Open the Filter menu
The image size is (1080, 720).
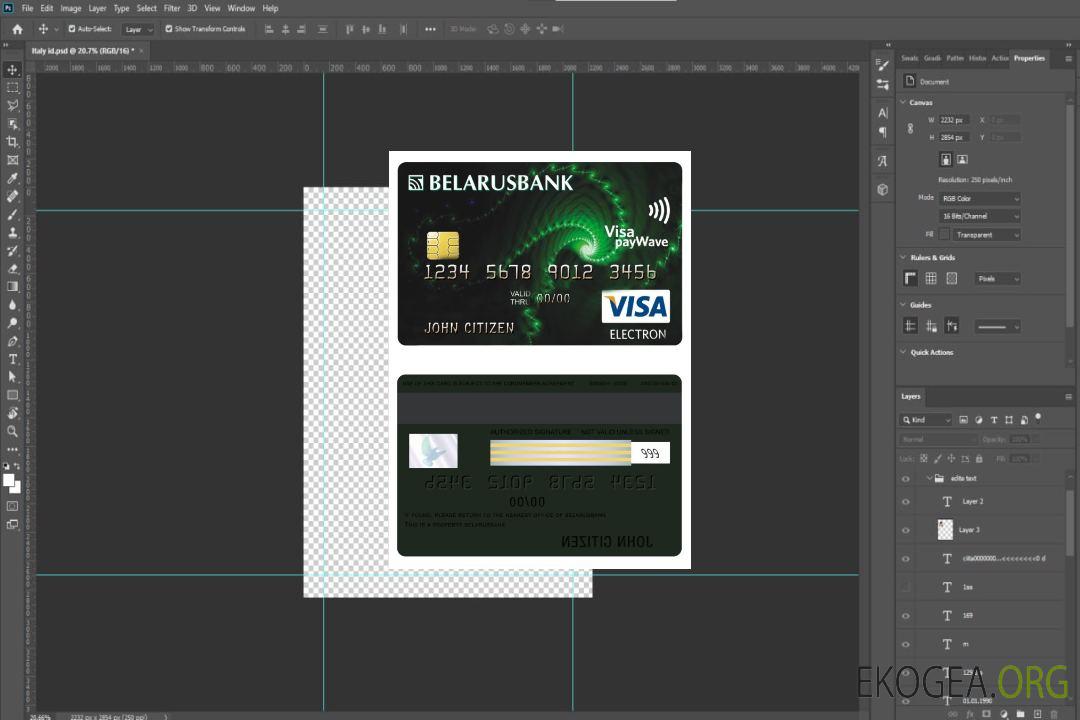[x=172, y=8]
